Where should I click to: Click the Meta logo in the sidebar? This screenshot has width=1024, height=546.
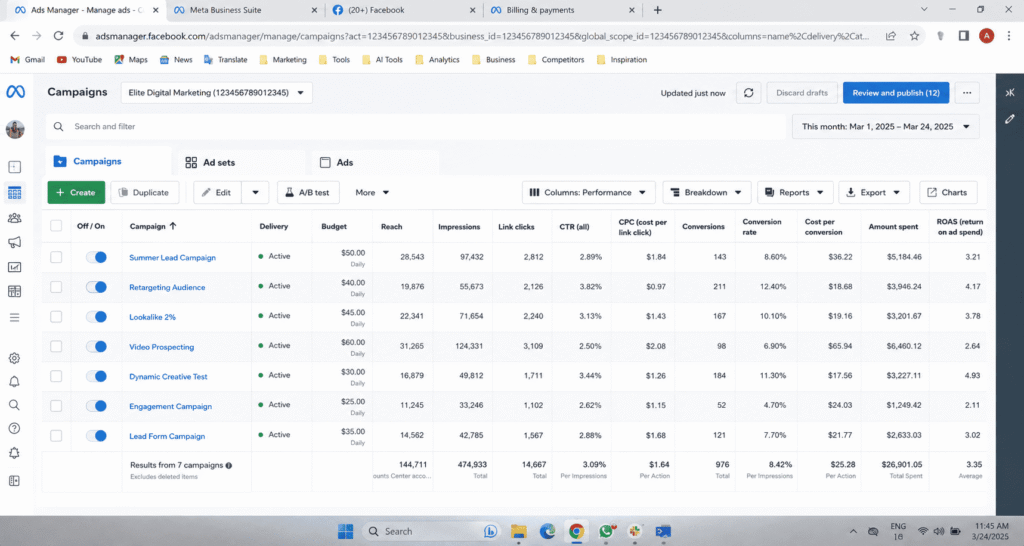15,92
